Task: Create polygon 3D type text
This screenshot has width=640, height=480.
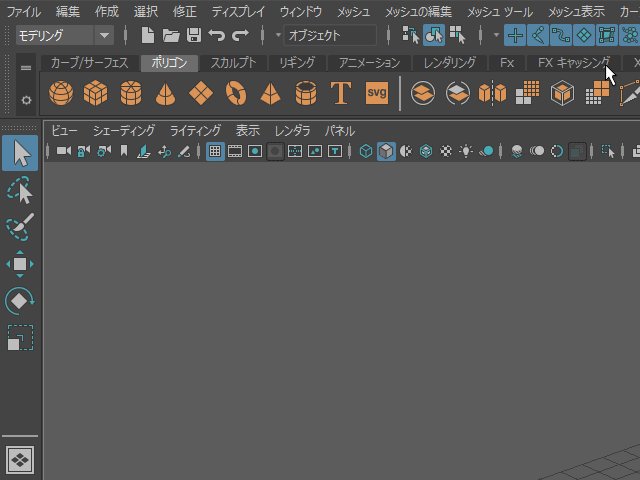Action: (x=341, y=93)
